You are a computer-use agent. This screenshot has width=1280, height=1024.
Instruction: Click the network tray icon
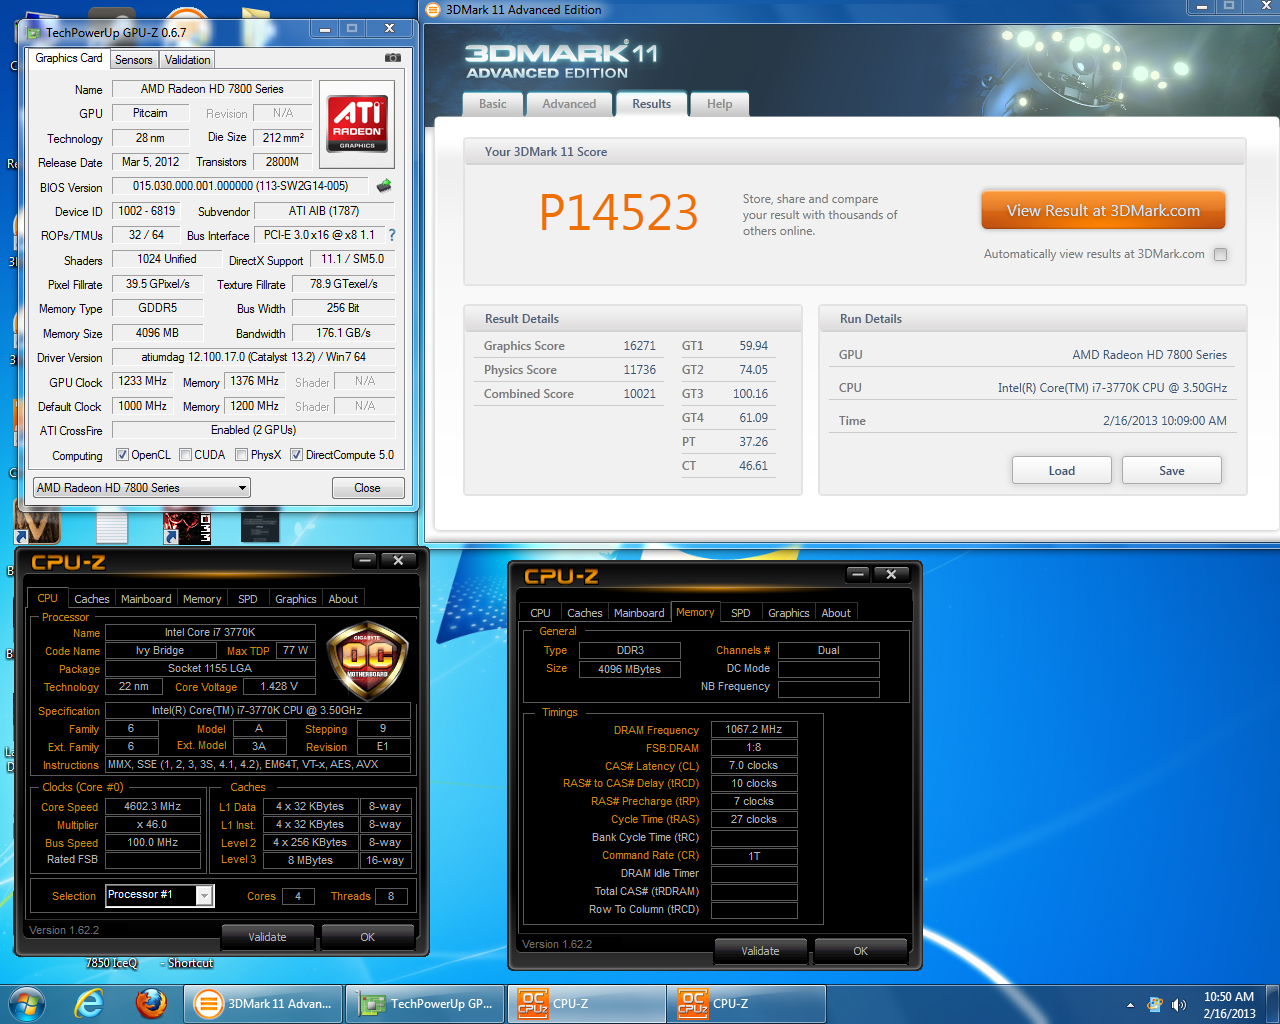(1155, 1005)
